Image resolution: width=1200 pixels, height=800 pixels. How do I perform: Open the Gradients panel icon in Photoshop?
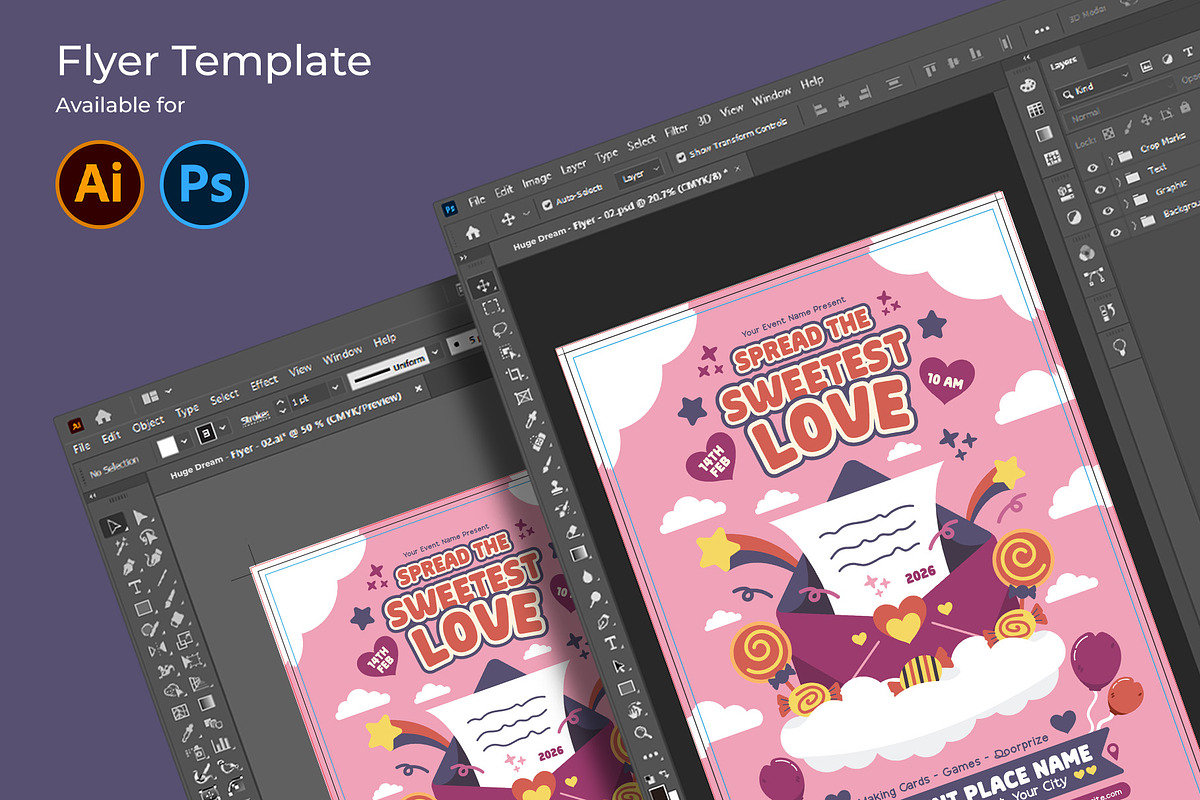tap(1044, 134)
